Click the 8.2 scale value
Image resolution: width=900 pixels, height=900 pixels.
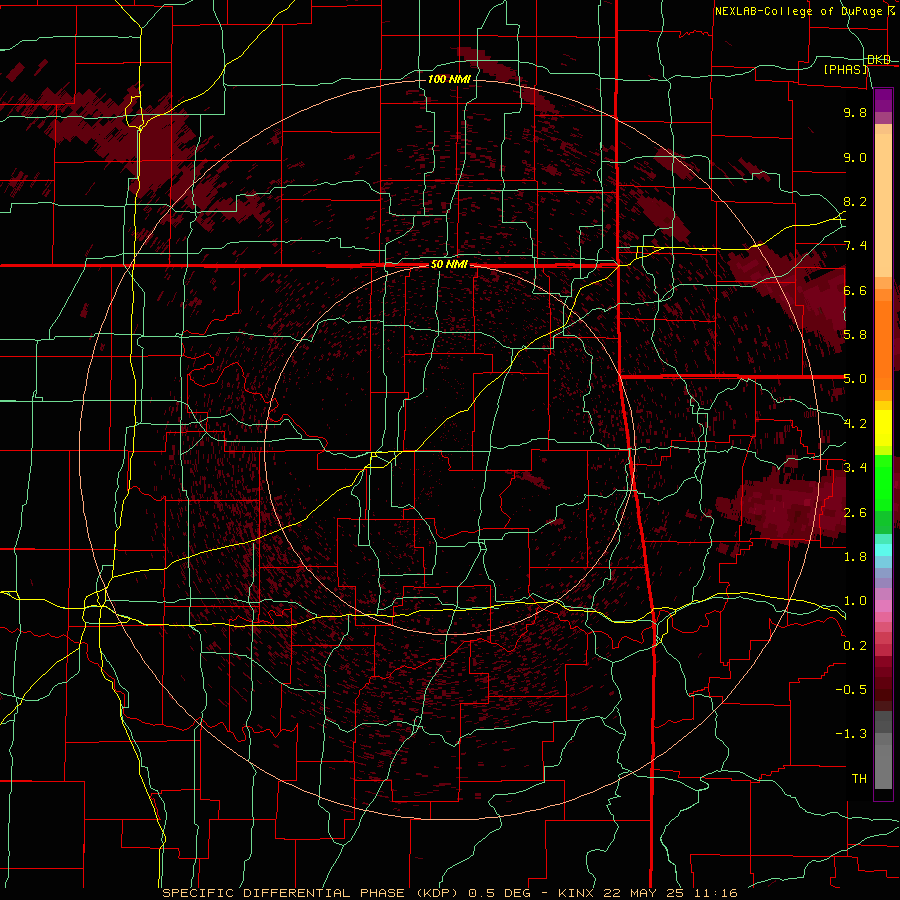point(855,201)
